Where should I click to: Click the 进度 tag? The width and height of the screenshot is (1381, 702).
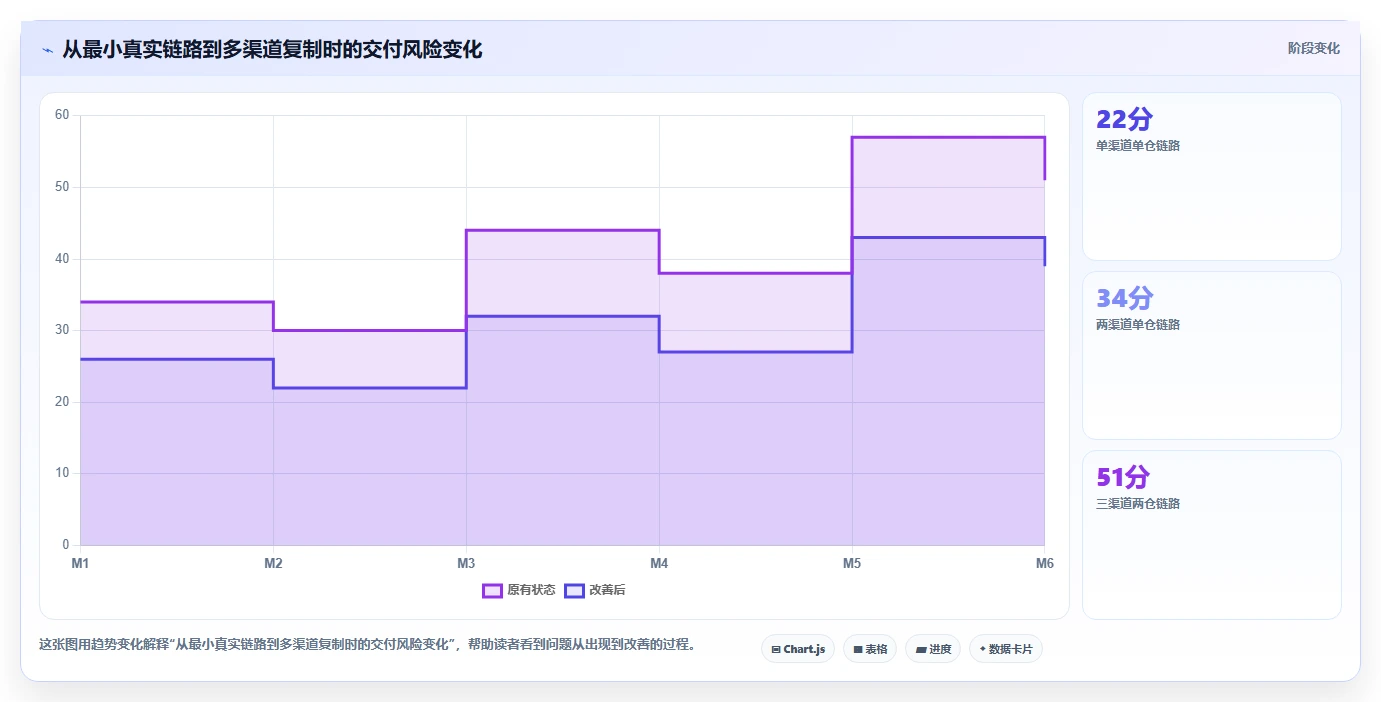(933, 649)
